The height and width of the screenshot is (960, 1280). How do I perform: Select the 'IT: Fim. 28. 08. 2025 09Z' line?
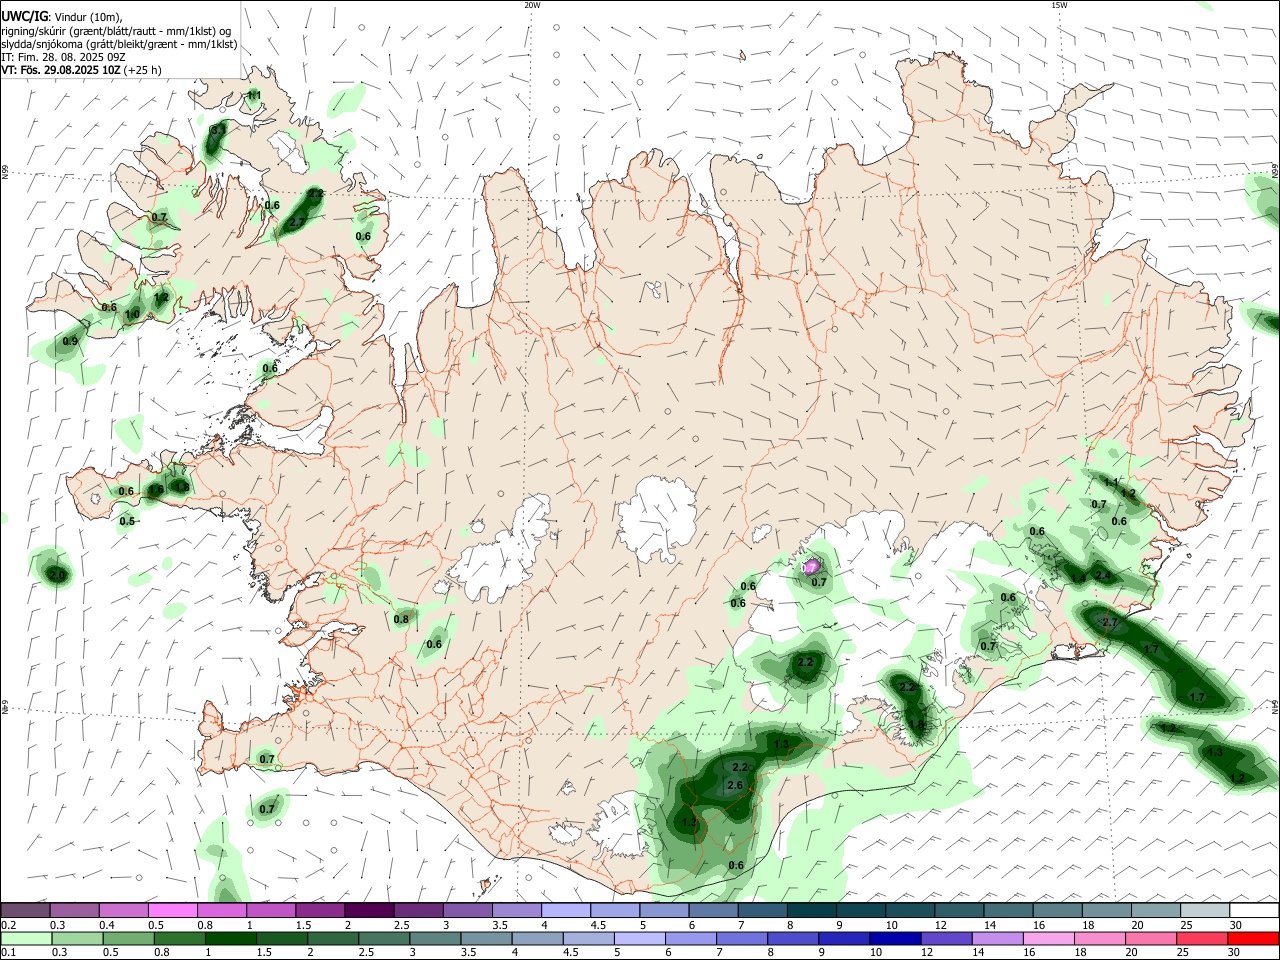coord(63,57)
